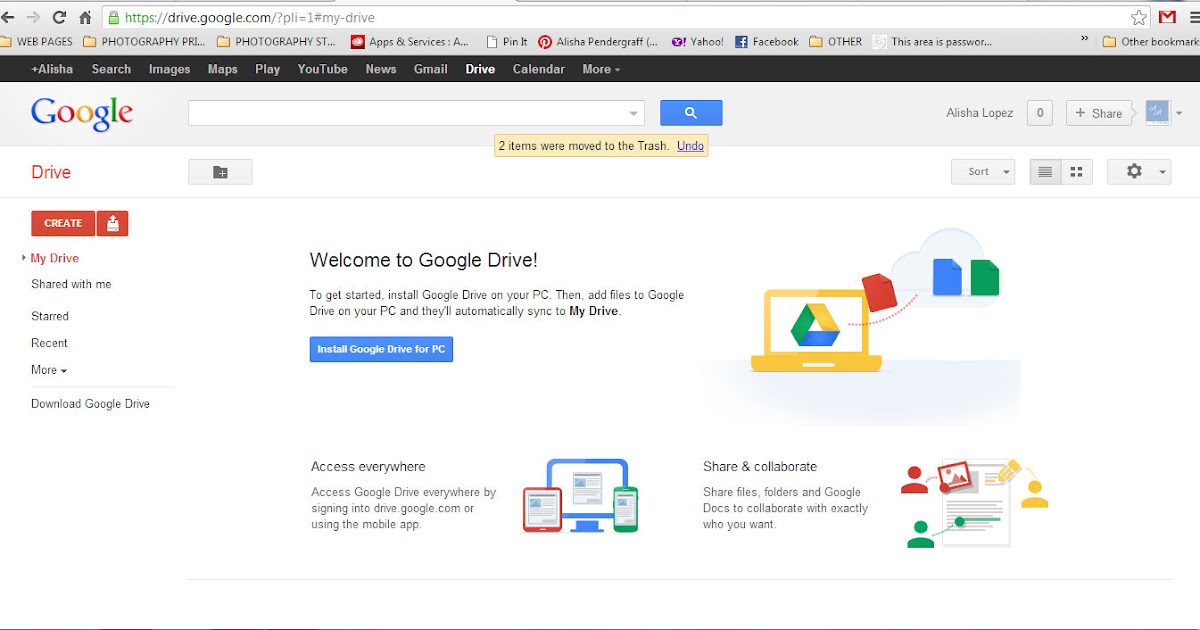Image resolution: width=1200 pixels, height=630 pixels.
Task: Open PHOTOGRAPHY ST... bookmark folder
Action: click(x=277, y=42)
